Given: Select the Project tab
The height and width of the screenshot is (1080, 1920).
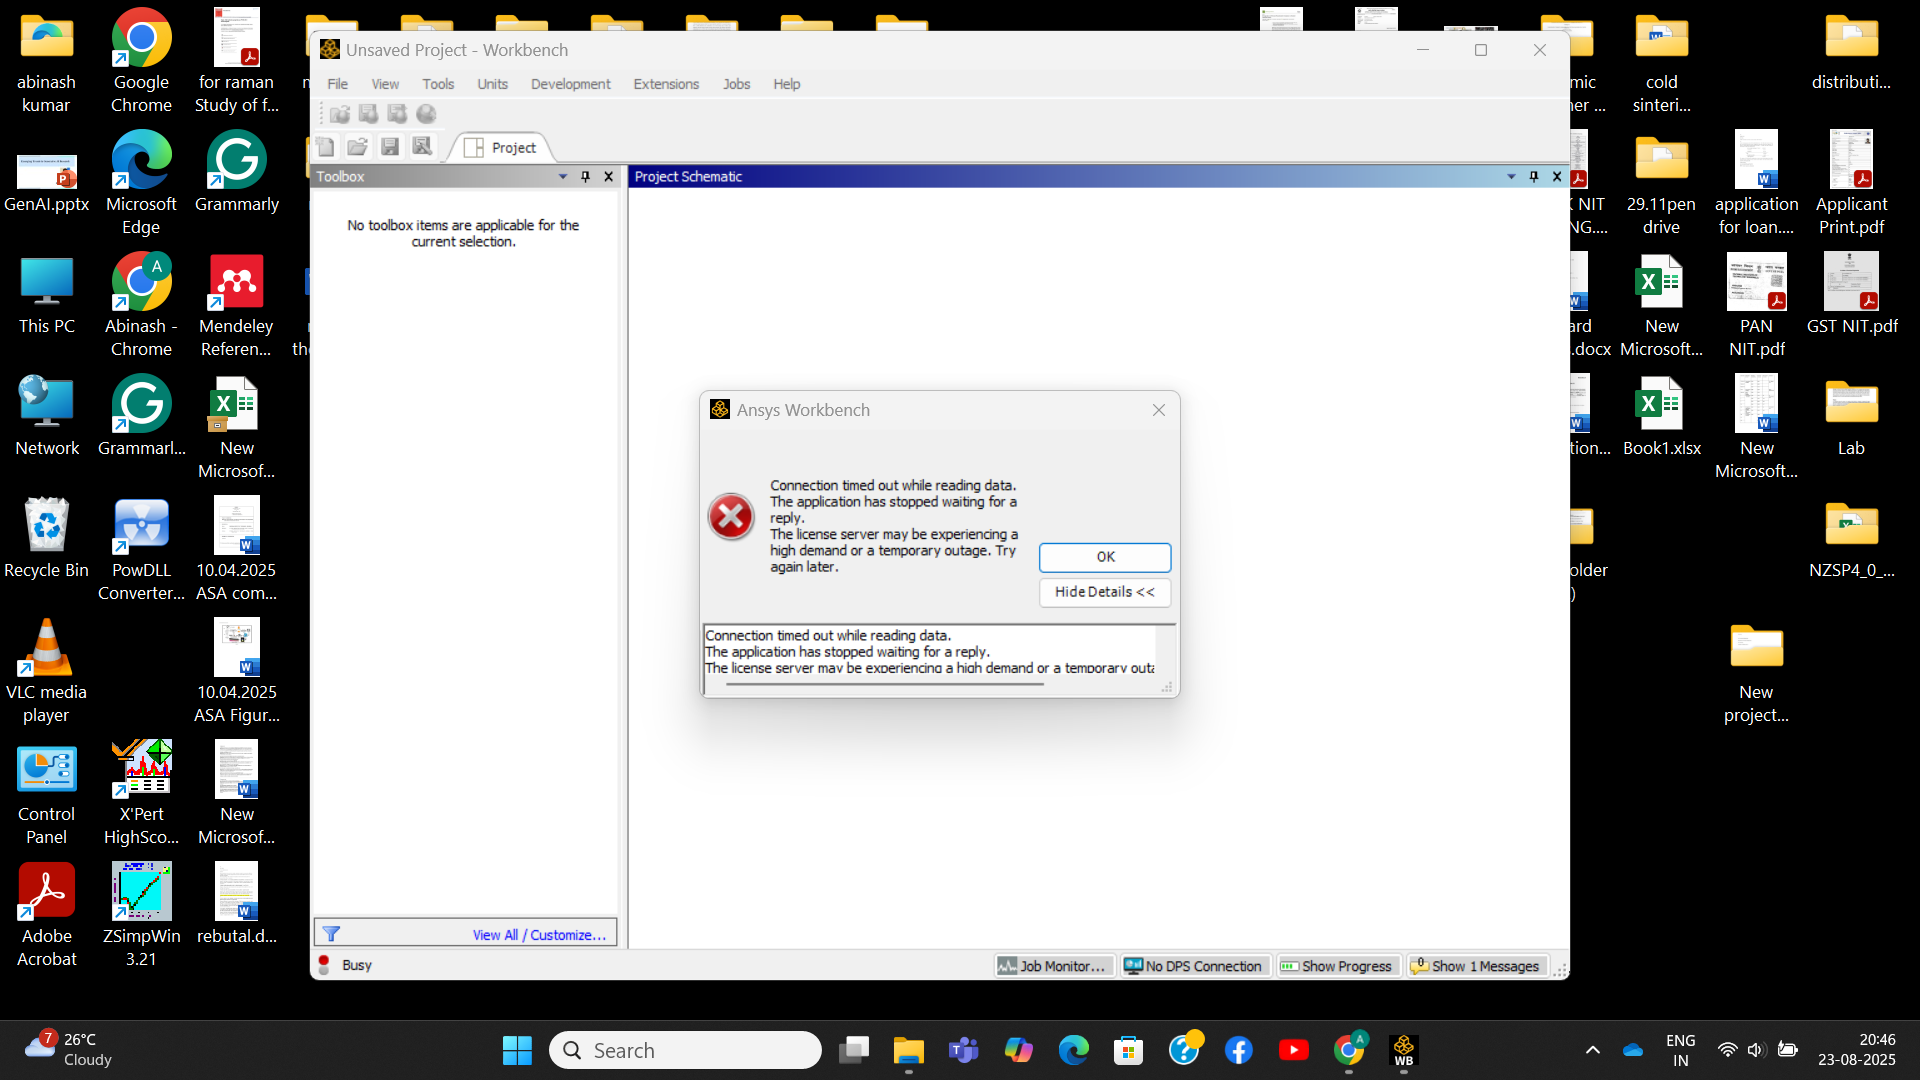Looking at the screenshot, I should [x=503, y=148].
